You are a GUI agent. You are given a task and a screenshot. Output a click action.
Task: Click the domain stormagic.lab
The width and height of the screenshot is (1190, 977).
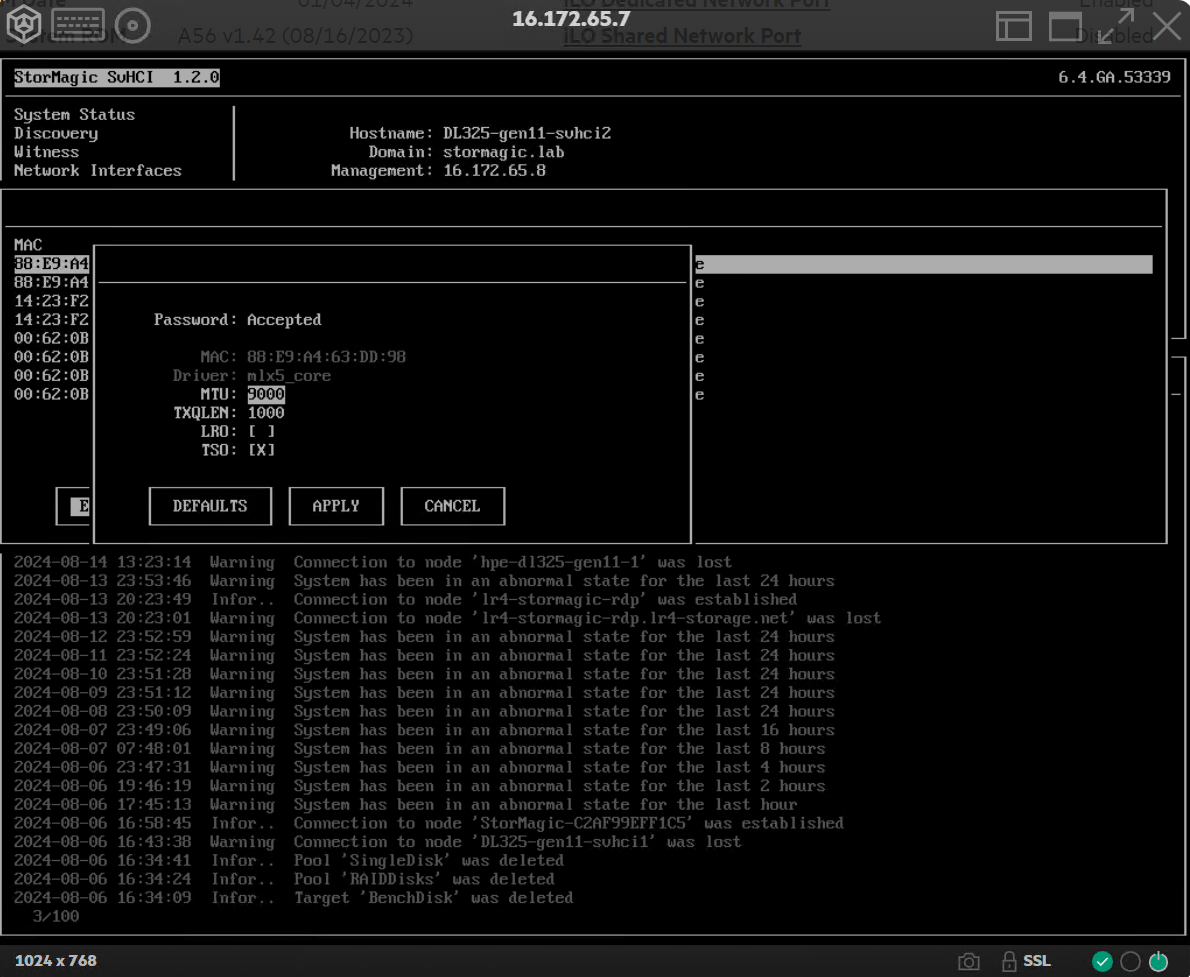pos(503,152)
